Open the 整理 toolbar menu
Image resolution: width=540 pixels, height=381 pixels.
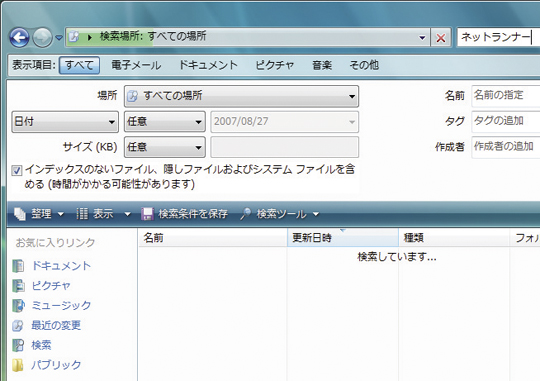click(39, 214)
